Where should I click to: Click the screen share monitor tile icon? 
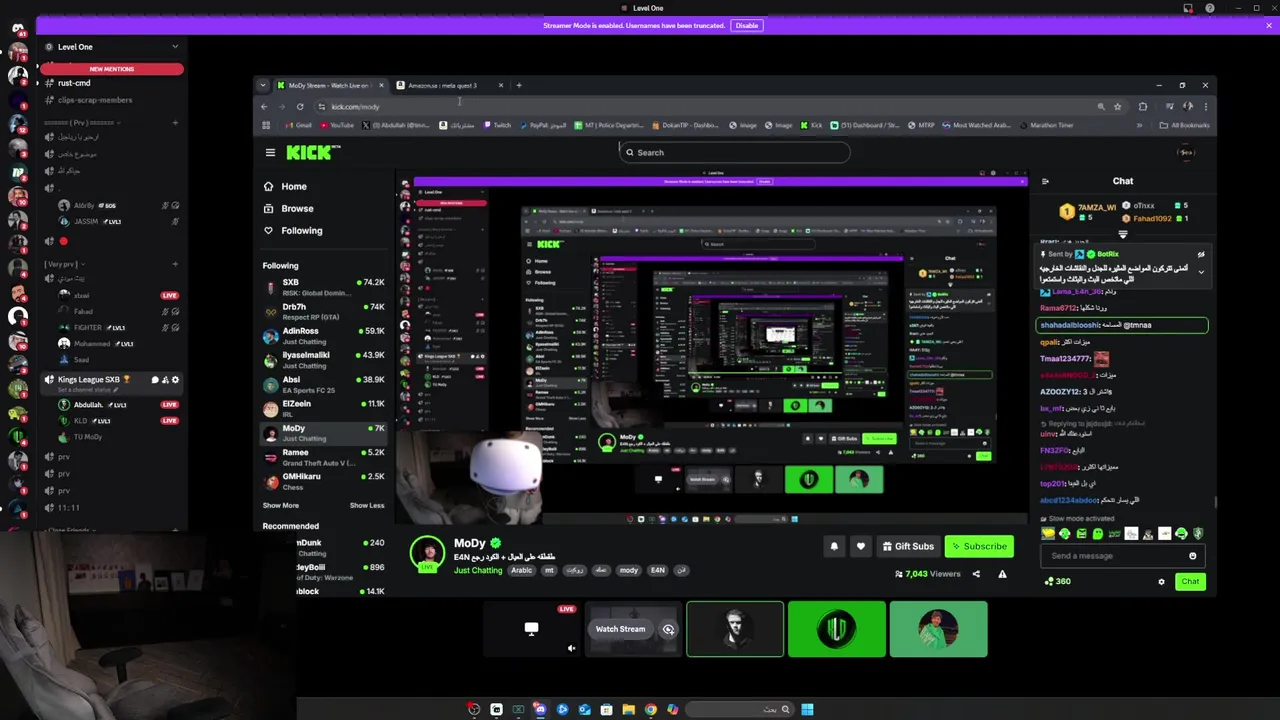click(x=531, y=629)
